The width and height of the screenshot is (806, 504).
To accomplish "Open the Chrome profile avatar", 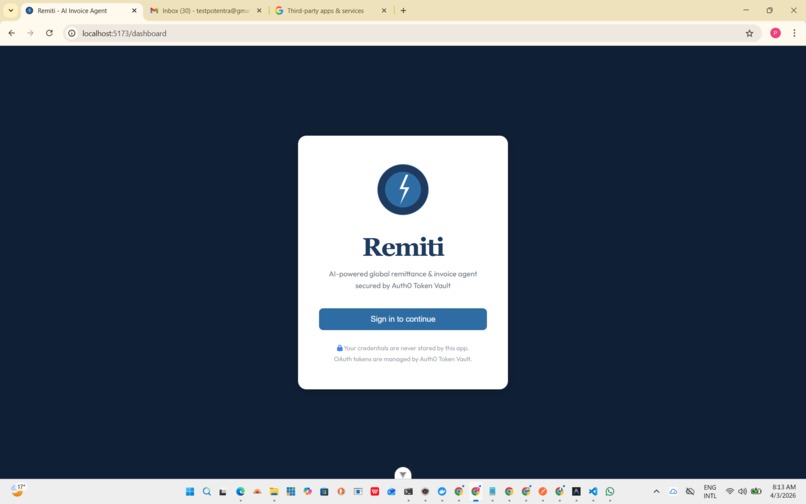I will click(775, 33).
